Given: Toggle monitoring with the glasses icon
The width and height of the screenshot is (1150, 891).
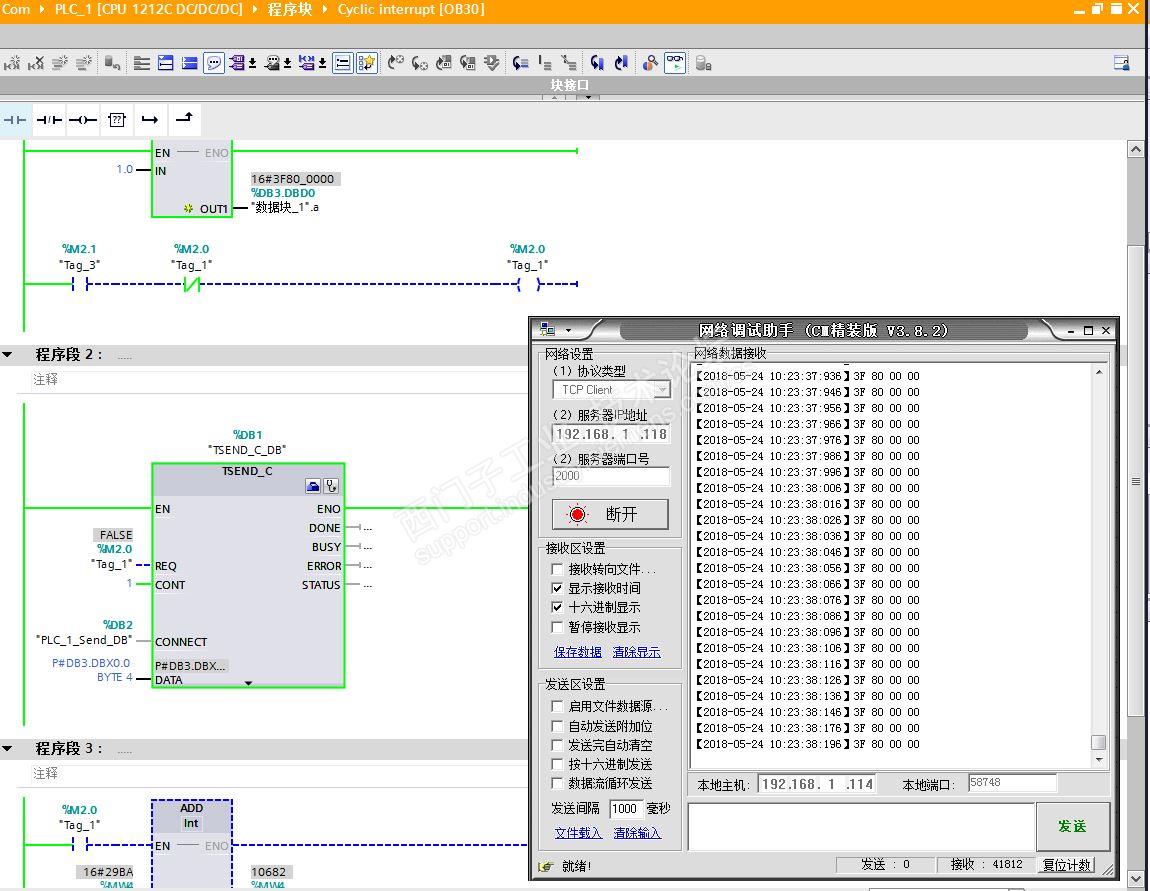Looking at the screenshot, I should pos(675,63).
